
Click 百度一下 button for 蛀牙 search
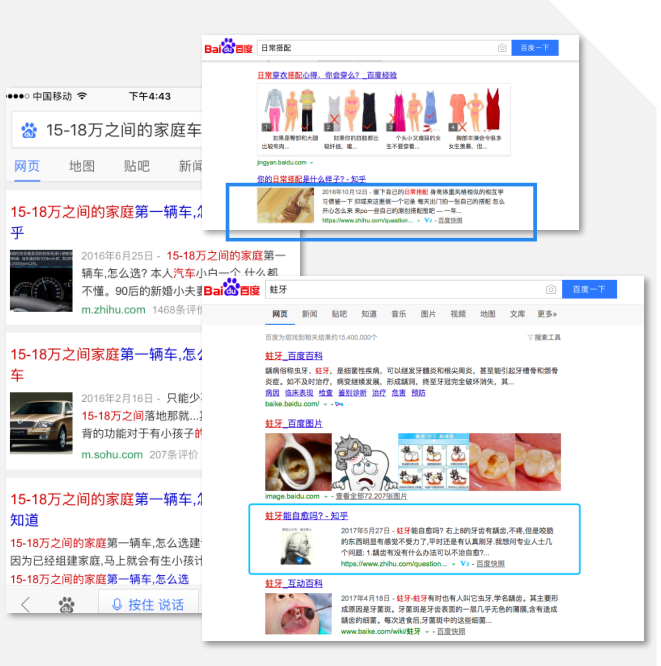click(x=588, y=290)
